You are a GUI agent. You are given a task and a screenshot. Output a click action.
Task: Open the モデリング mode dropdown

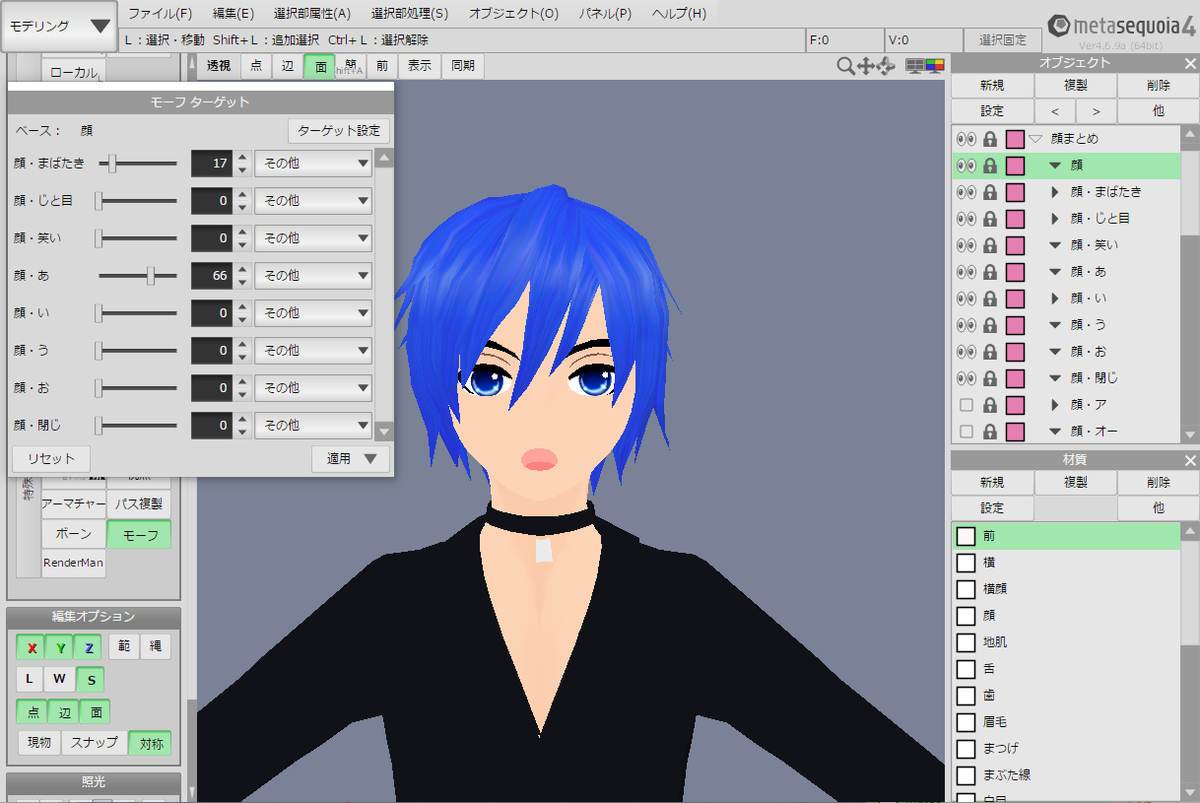point(59,26)
